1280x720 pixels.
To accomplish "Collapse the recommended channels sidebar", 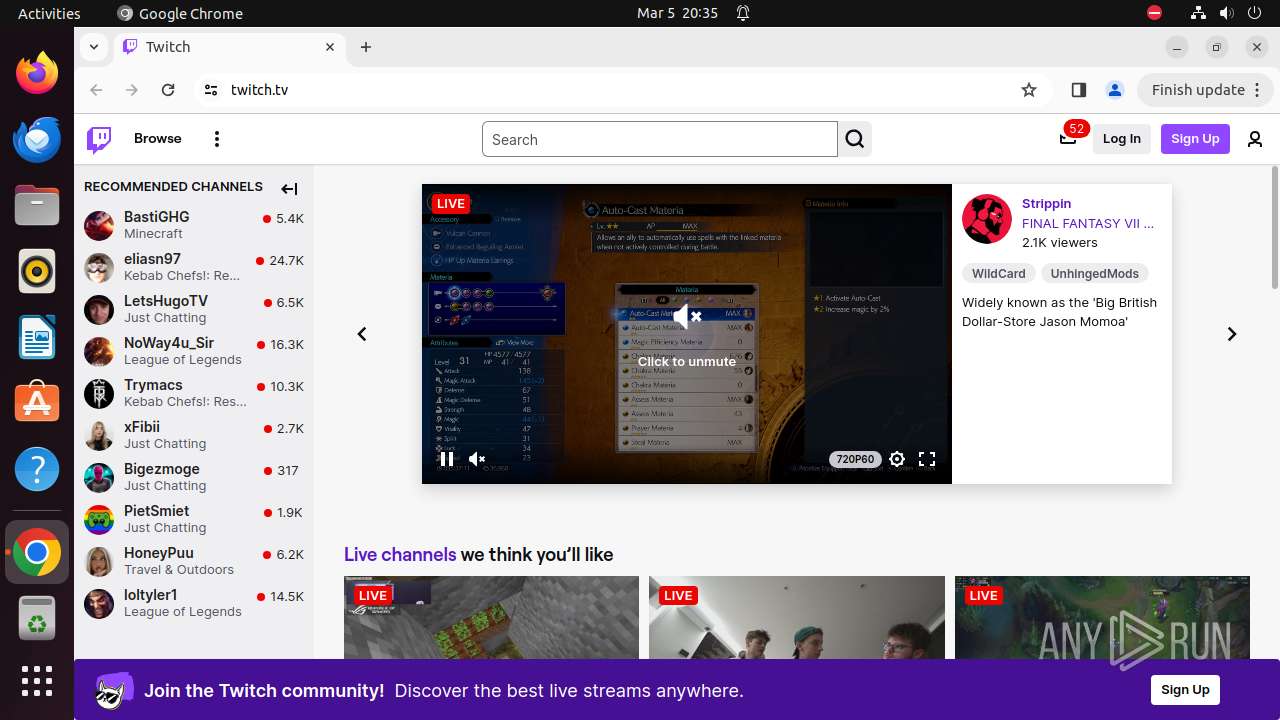I will [289, 188].
